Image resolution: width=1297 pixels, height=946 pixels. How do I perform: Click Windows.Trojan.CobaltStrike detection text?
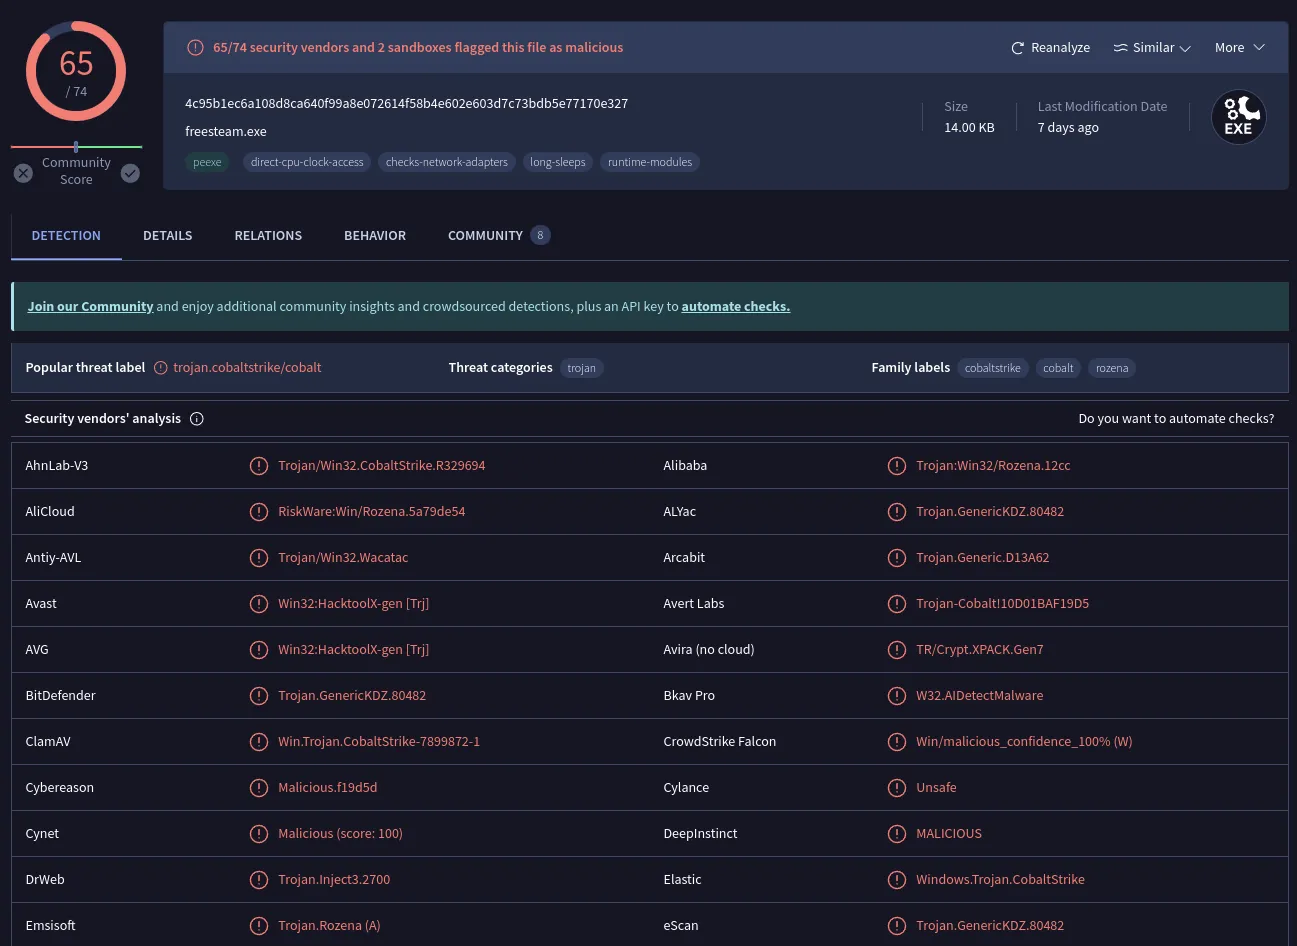coord(1000,880)
